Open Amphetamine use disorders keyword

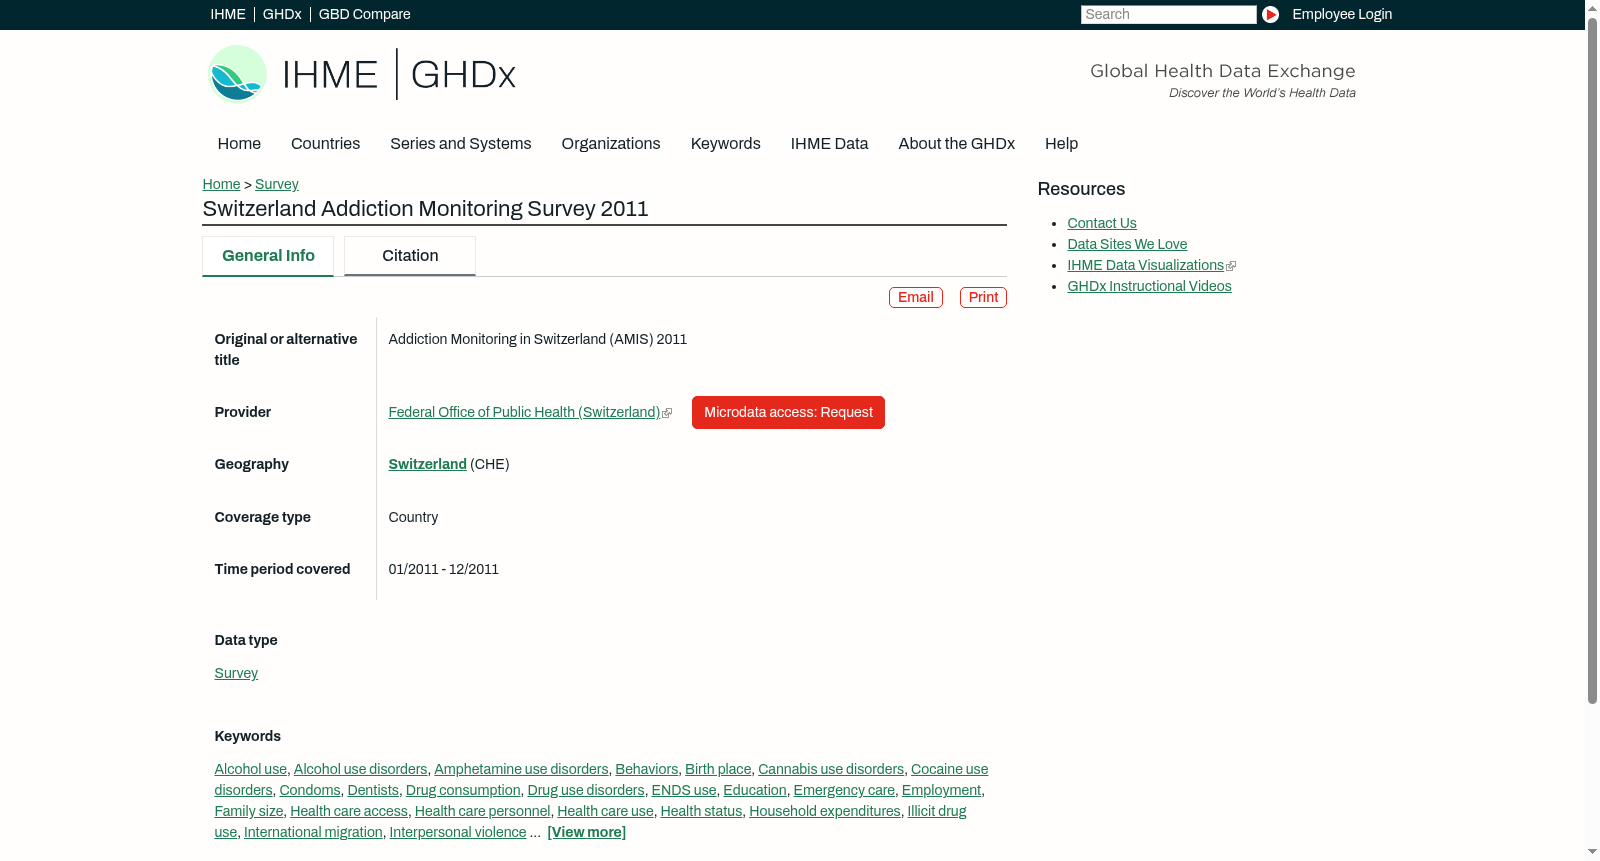point(521,769)
